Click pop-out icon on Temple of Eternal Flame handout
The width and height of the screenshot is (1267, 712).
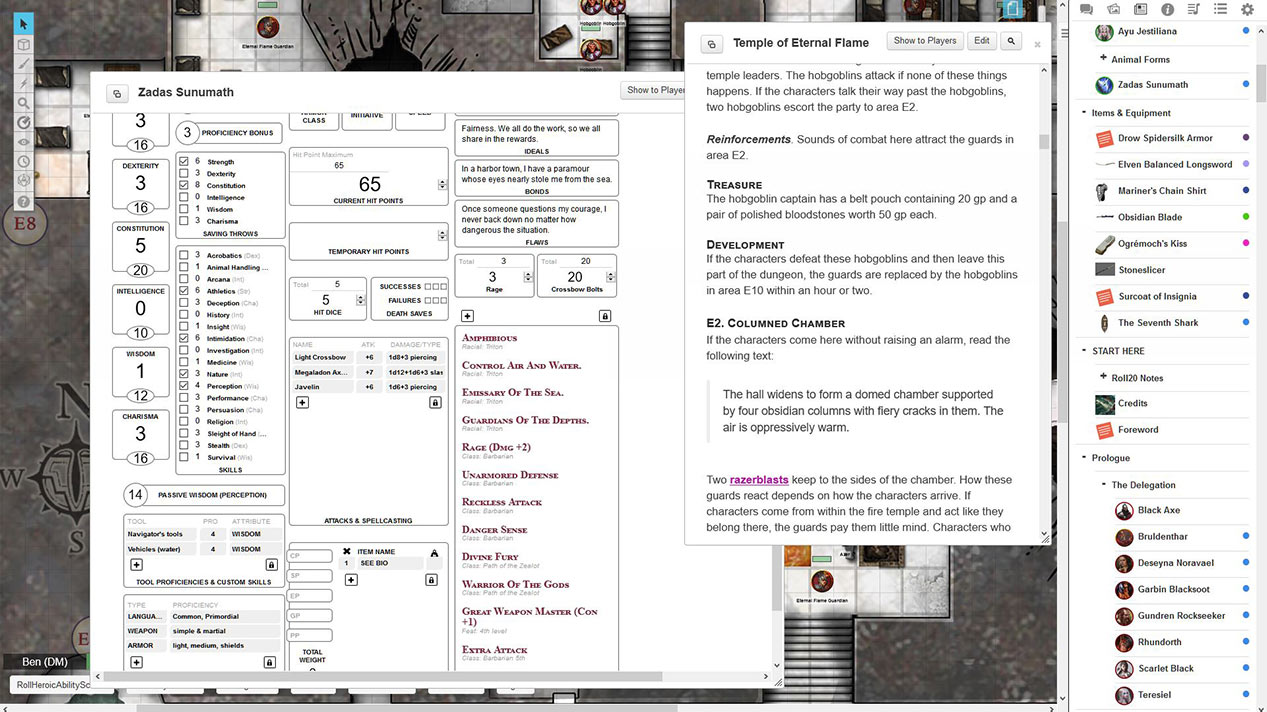click(711, 44)
